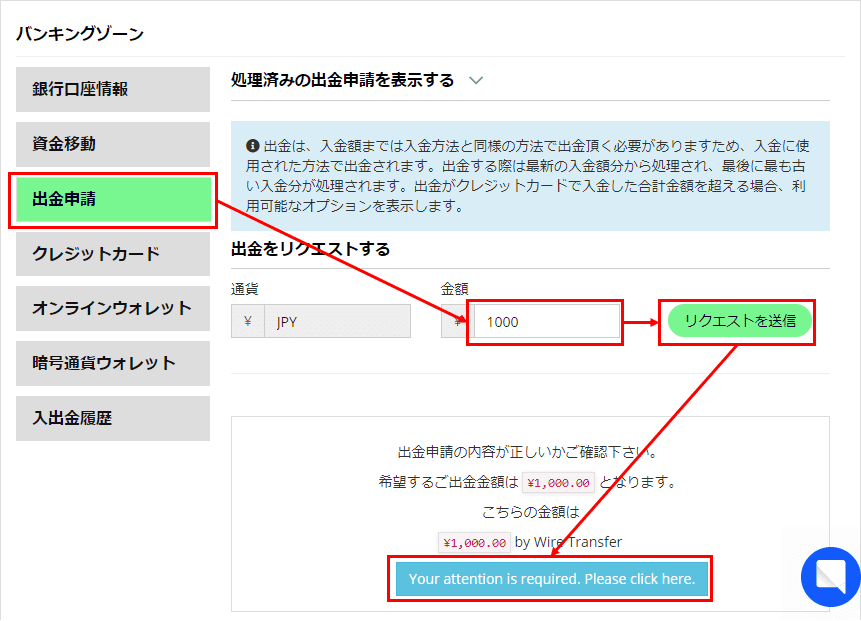Click the by Wire Transfer text
Viewport: 861px width, 621px height.
pyautogui.click(x=568, y=542)
